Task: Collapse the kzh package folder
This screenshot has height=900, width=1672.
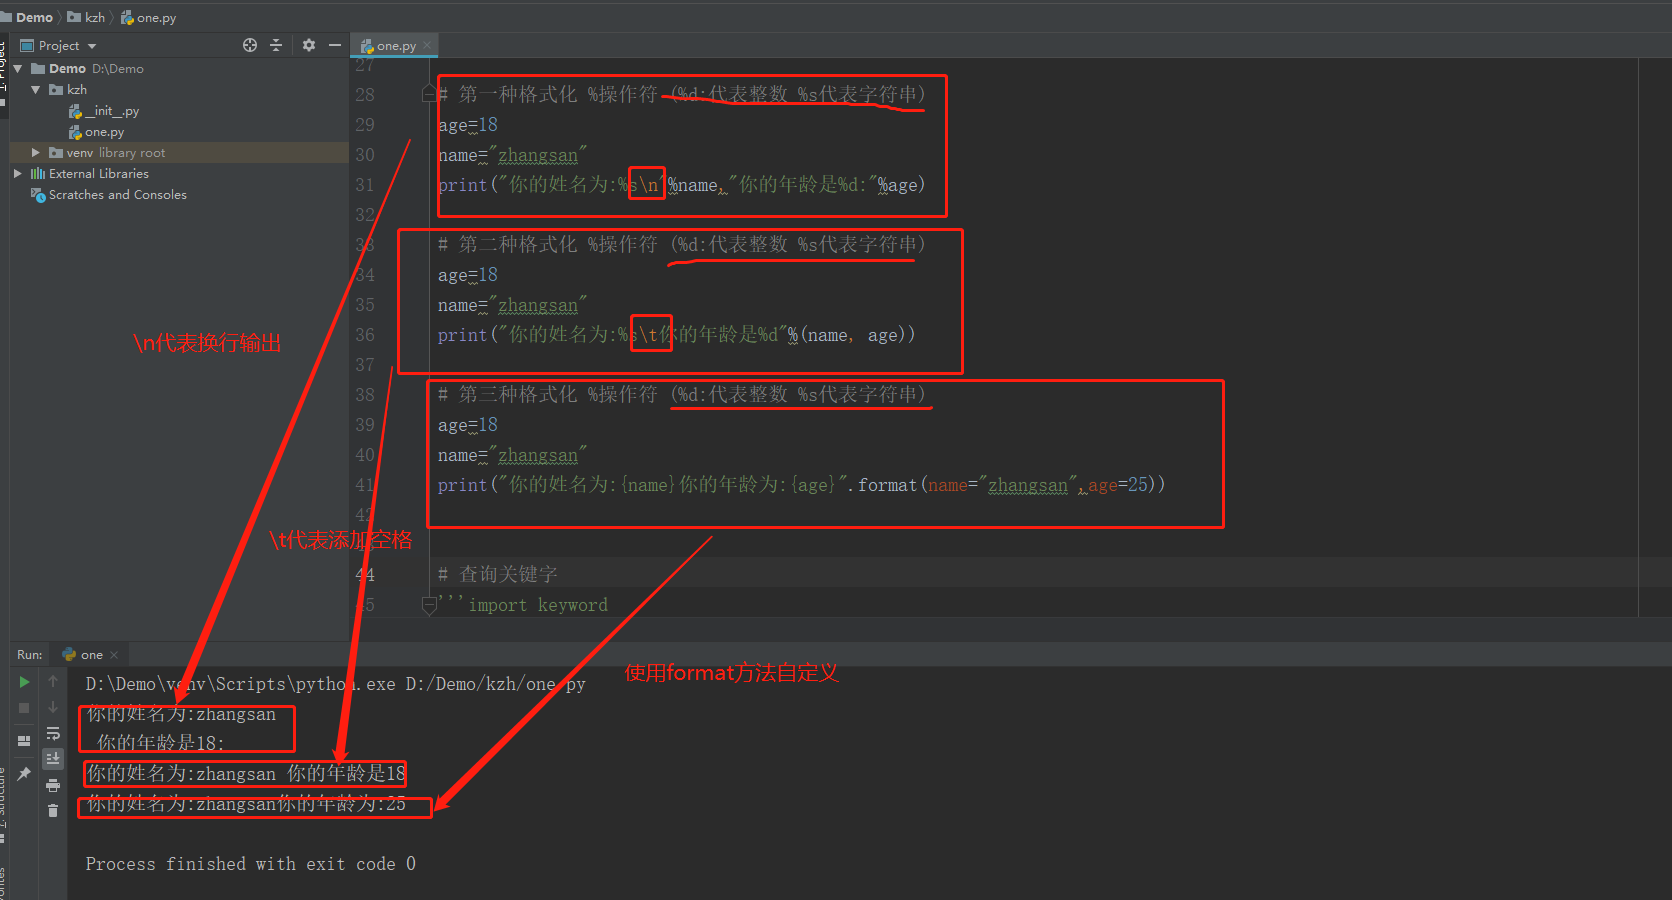Action: point(36,89)
